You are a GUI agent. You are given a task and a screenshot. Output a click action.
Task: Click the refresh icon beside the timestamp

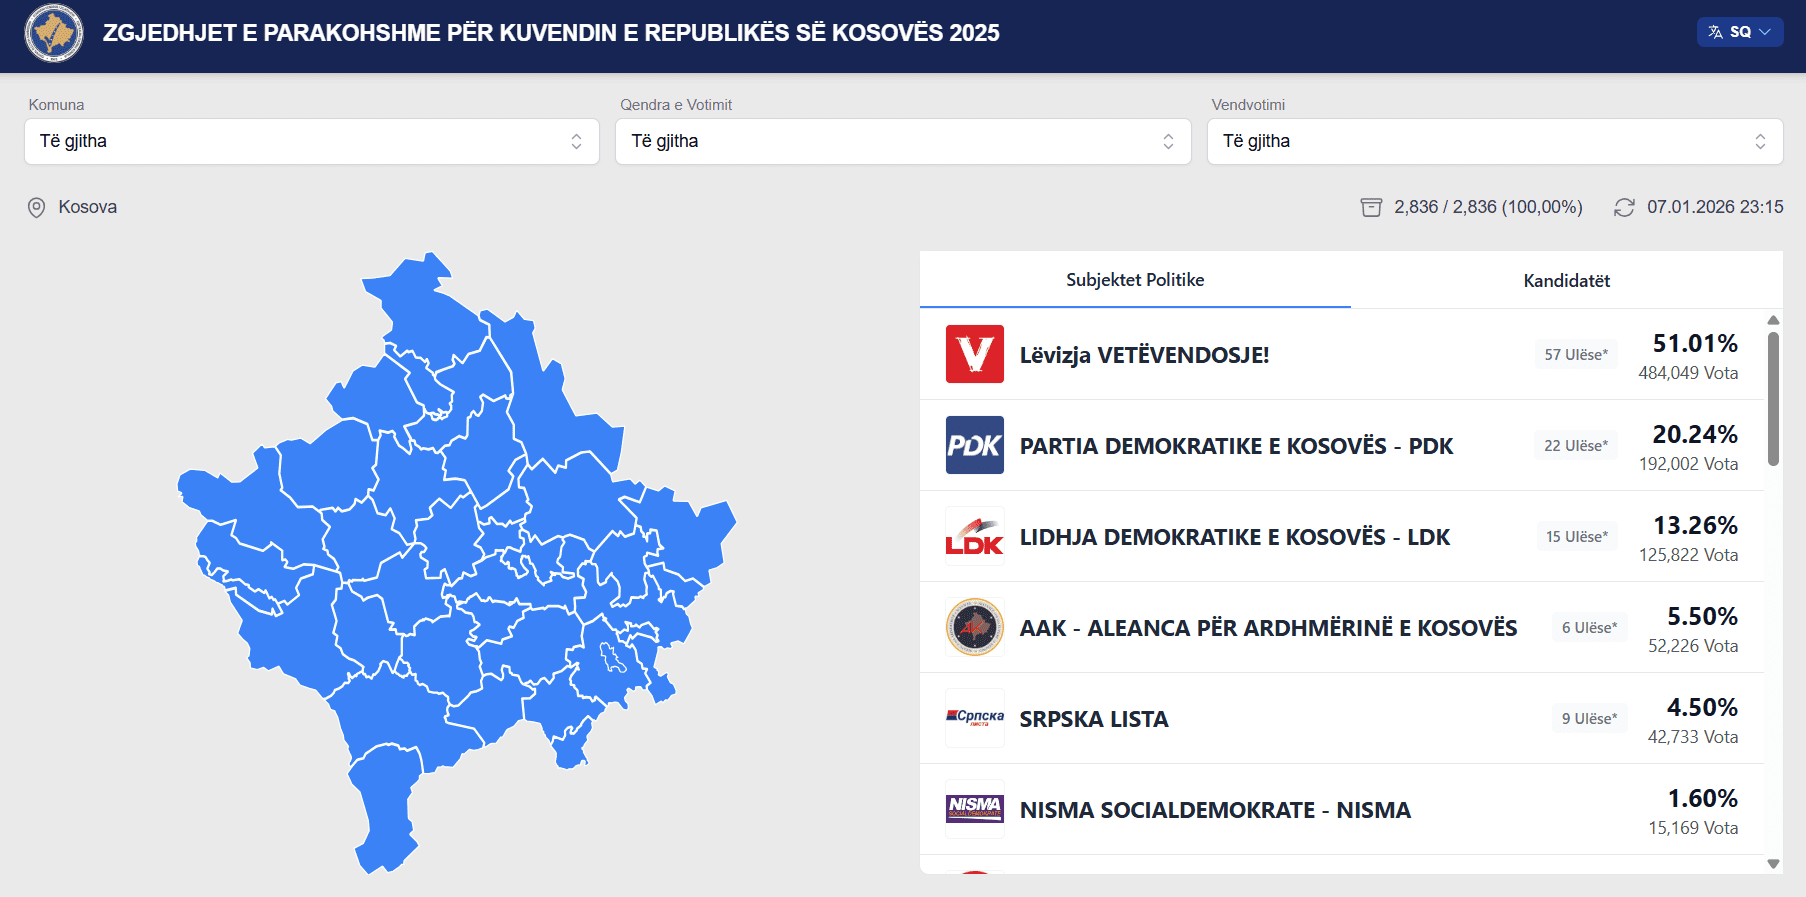(x=1624, y=207)
